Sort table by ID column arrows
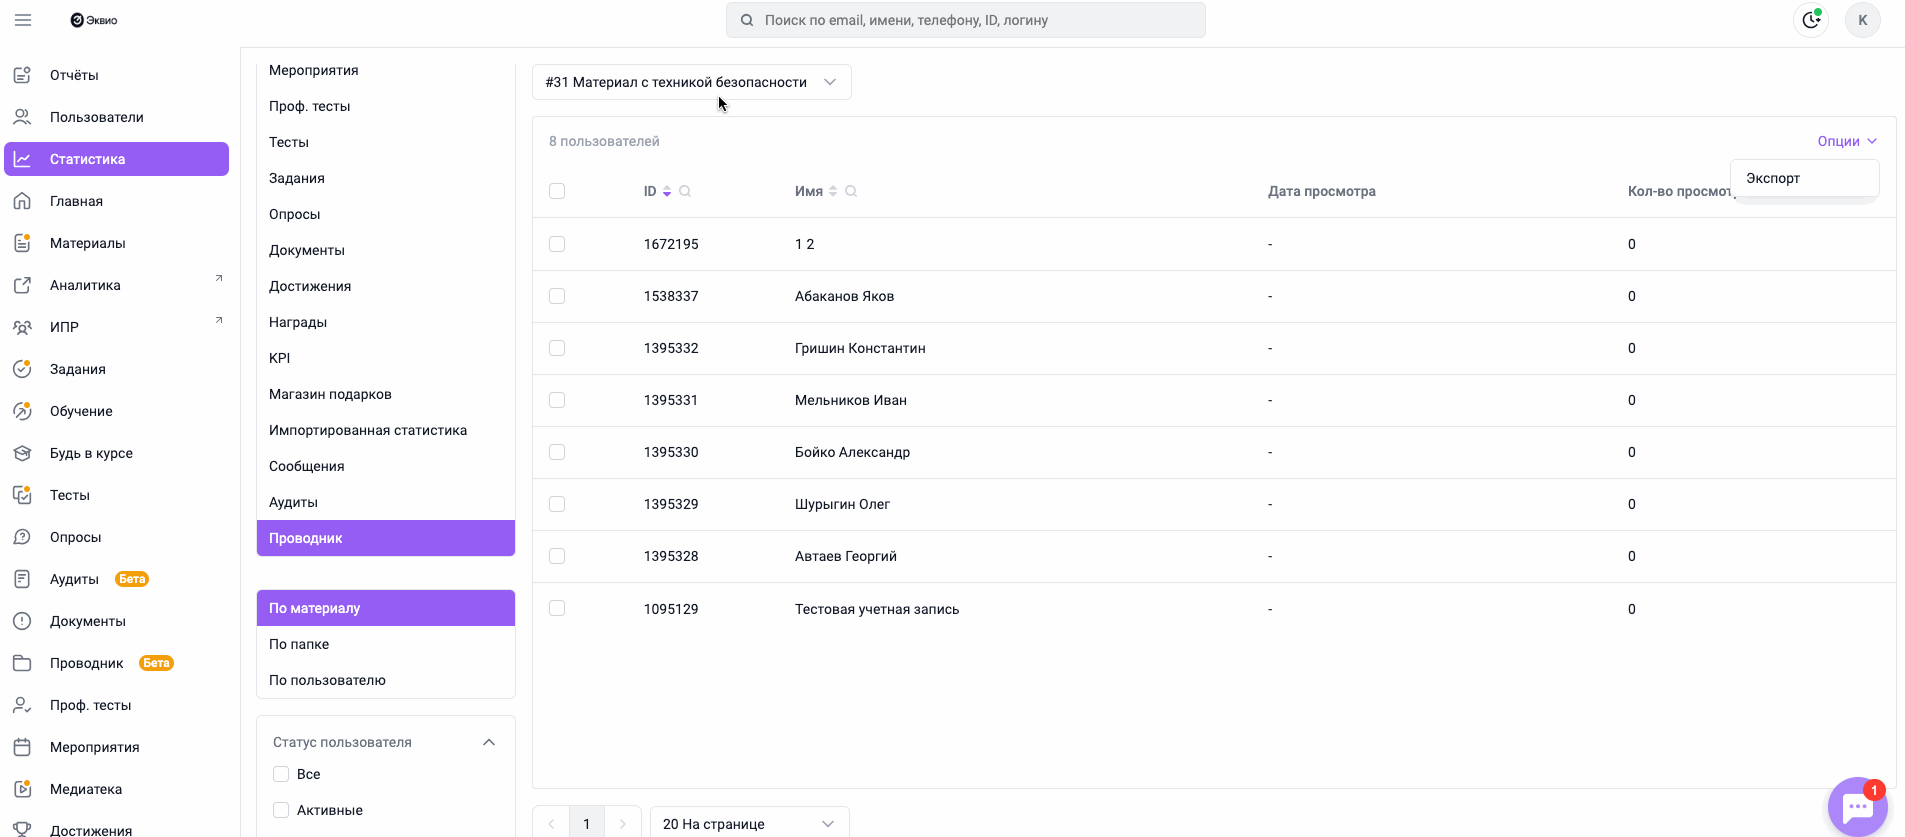This screenshot has height=837, width=1905. 667,191
